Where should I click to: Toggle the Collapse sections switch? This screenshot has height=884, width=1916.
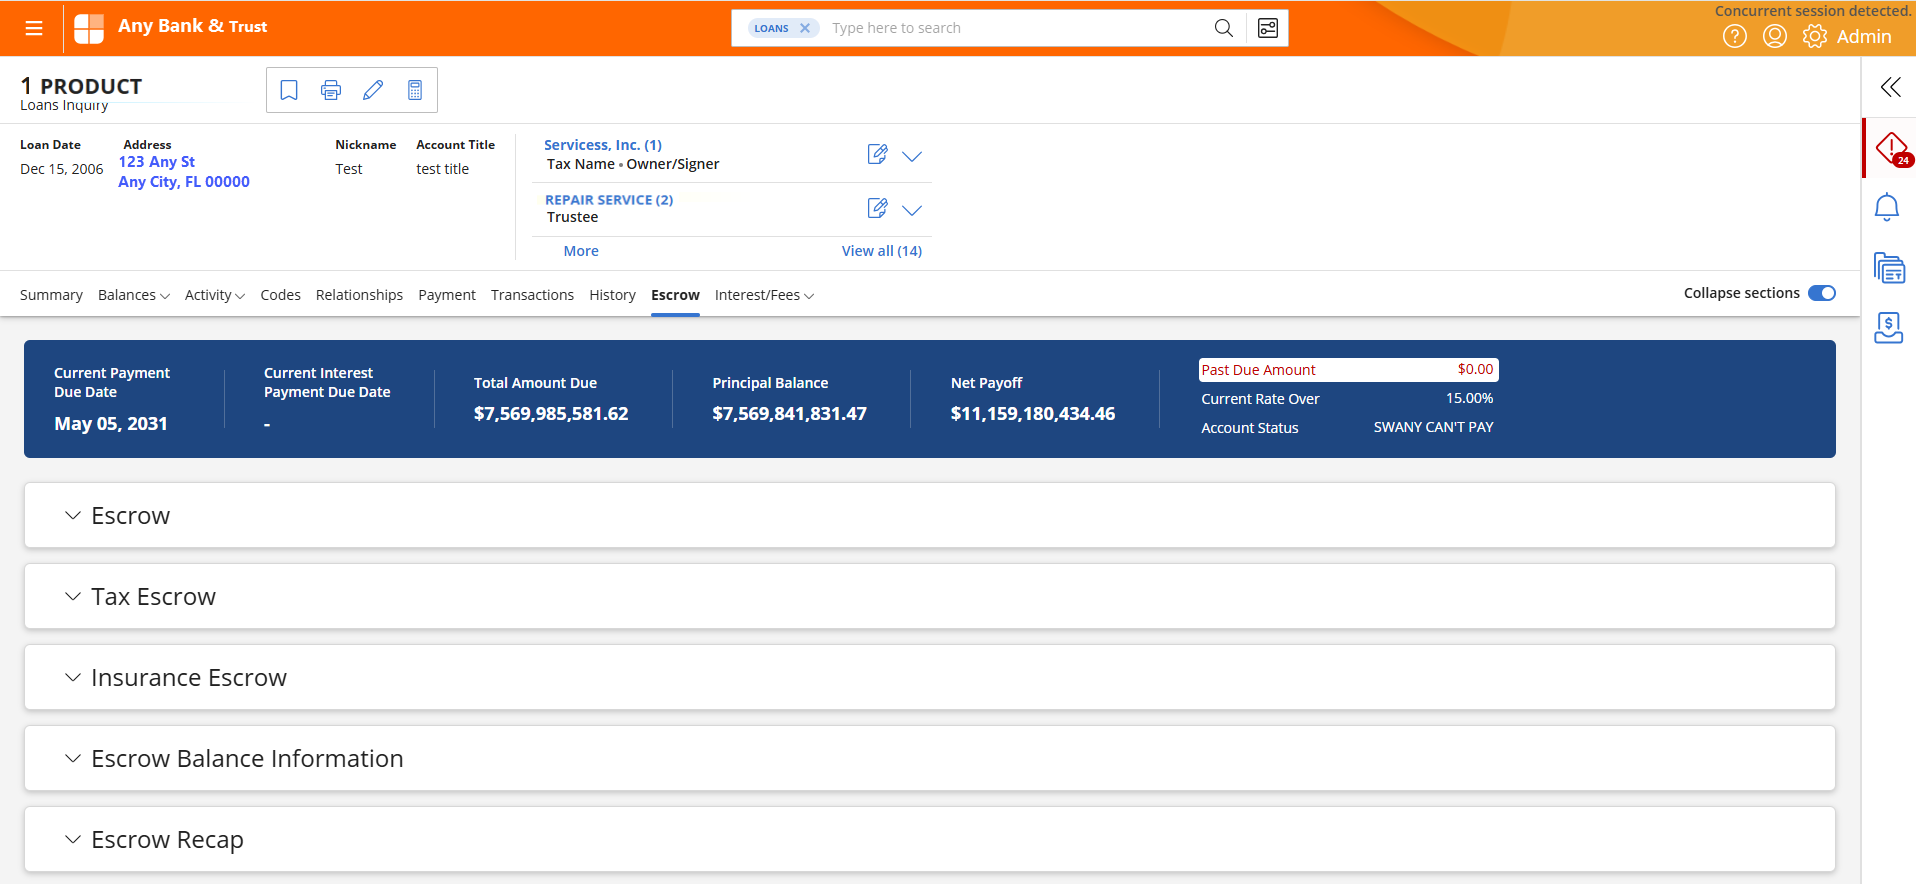coord(1822,293)
